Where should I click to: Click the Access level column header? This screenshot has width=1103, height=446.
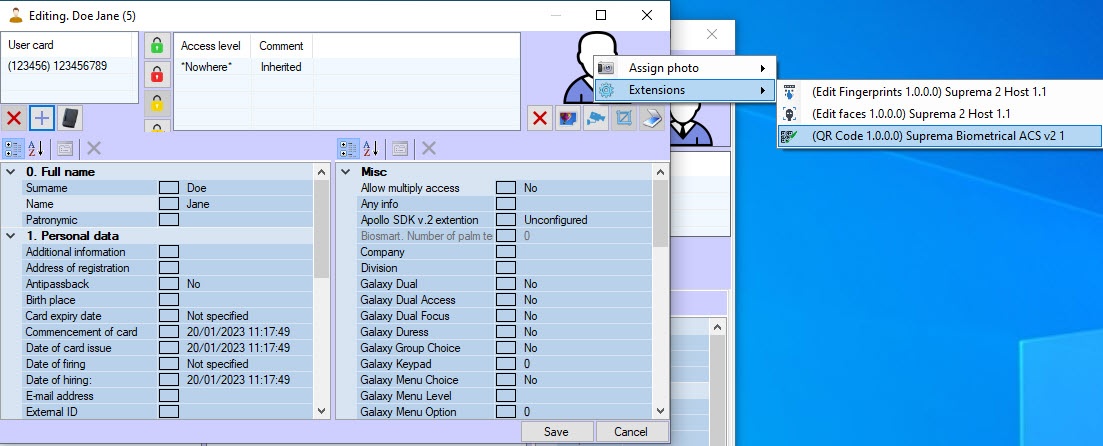[x=212, y=46]
